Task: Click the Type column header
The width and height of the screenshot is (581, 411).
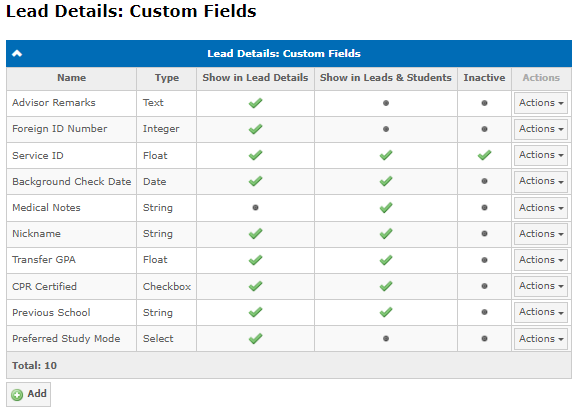Action: 167,78
